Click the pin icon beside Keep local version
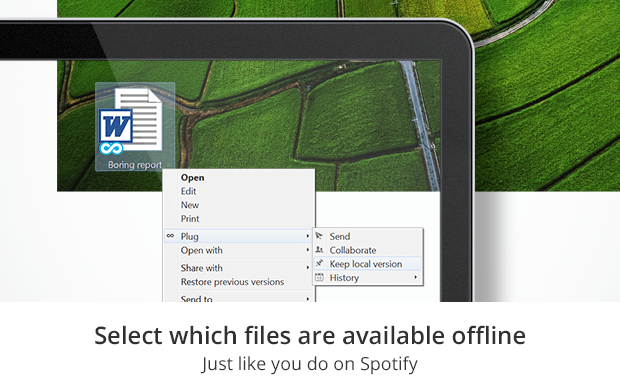This screenshot has height=389, width=620. point(319,263)
